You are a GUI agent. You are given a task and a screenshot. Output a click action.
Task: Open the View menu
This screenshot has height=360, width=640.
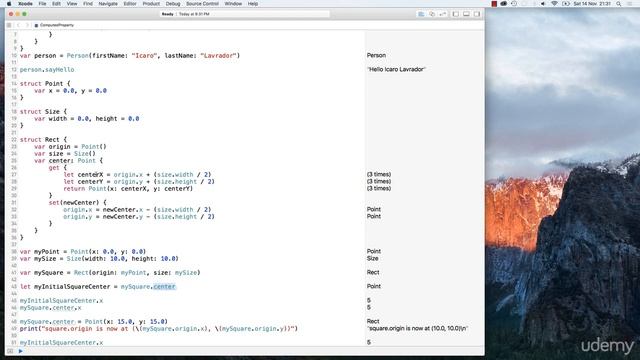(72, 4)
